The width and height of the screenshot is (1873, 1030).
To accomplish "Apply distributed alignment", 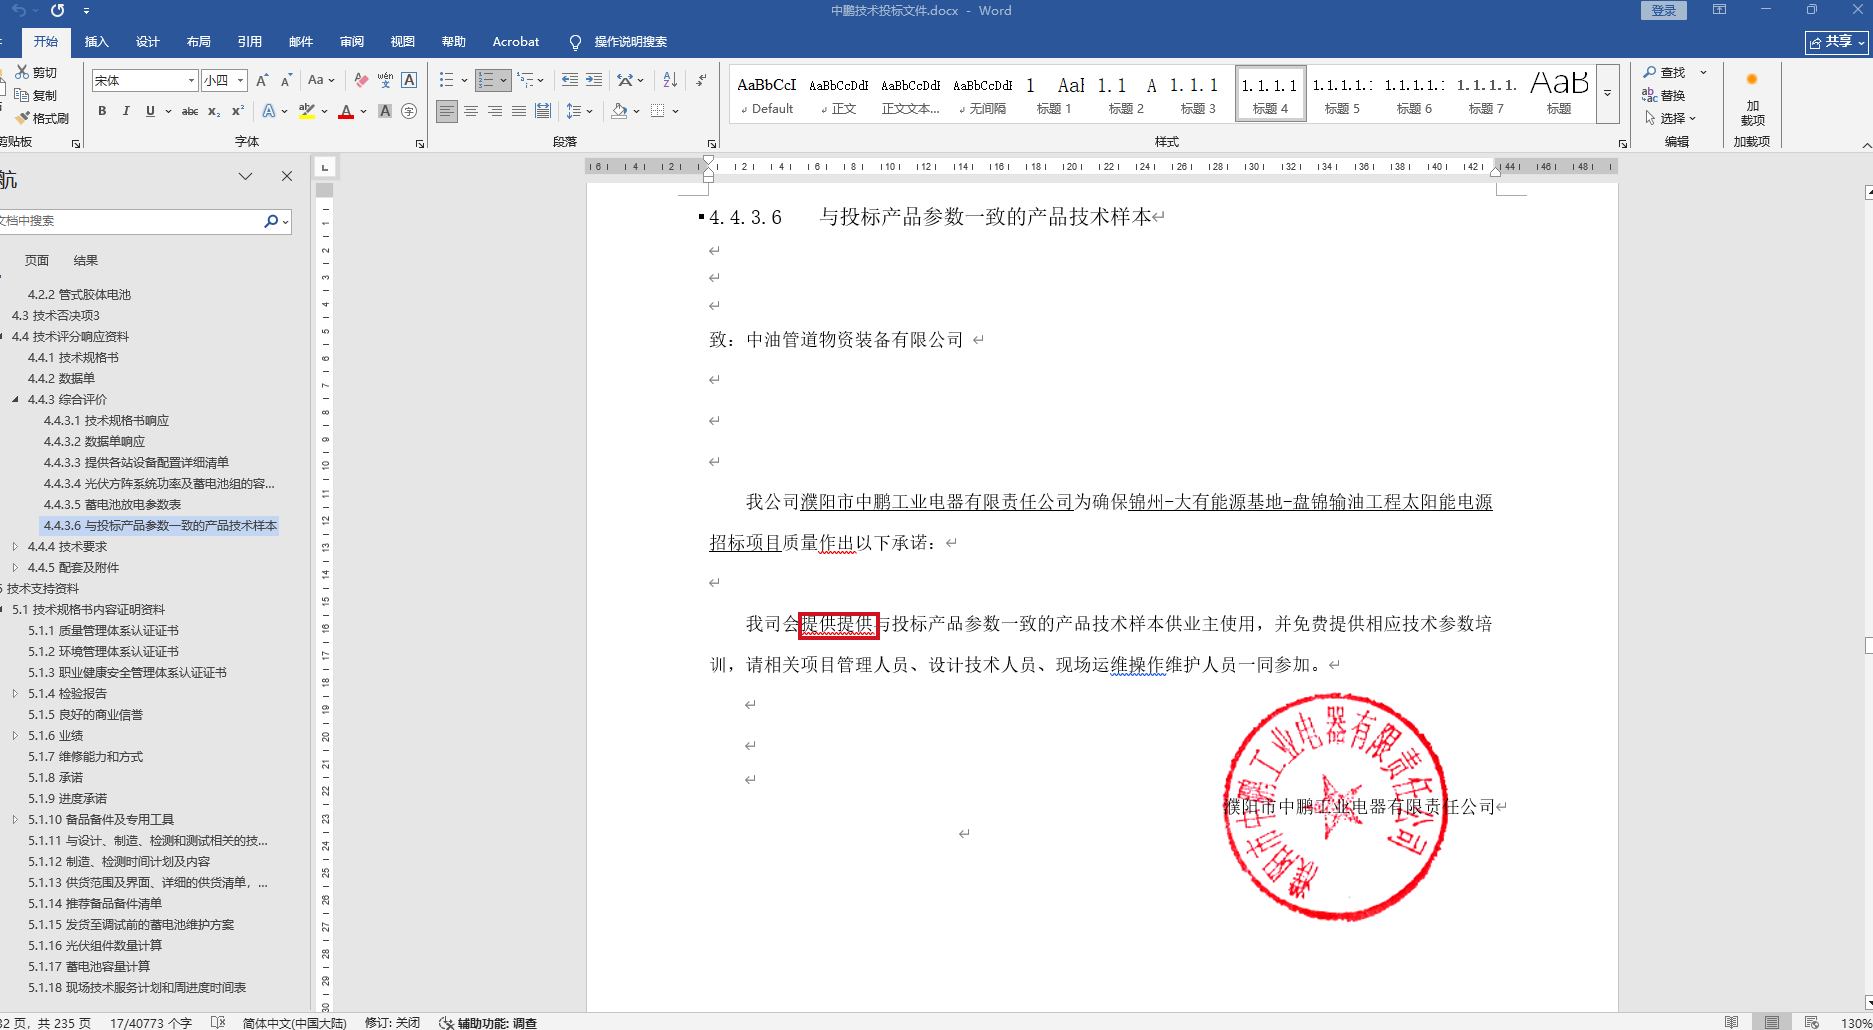I will [x=543, y=111].
